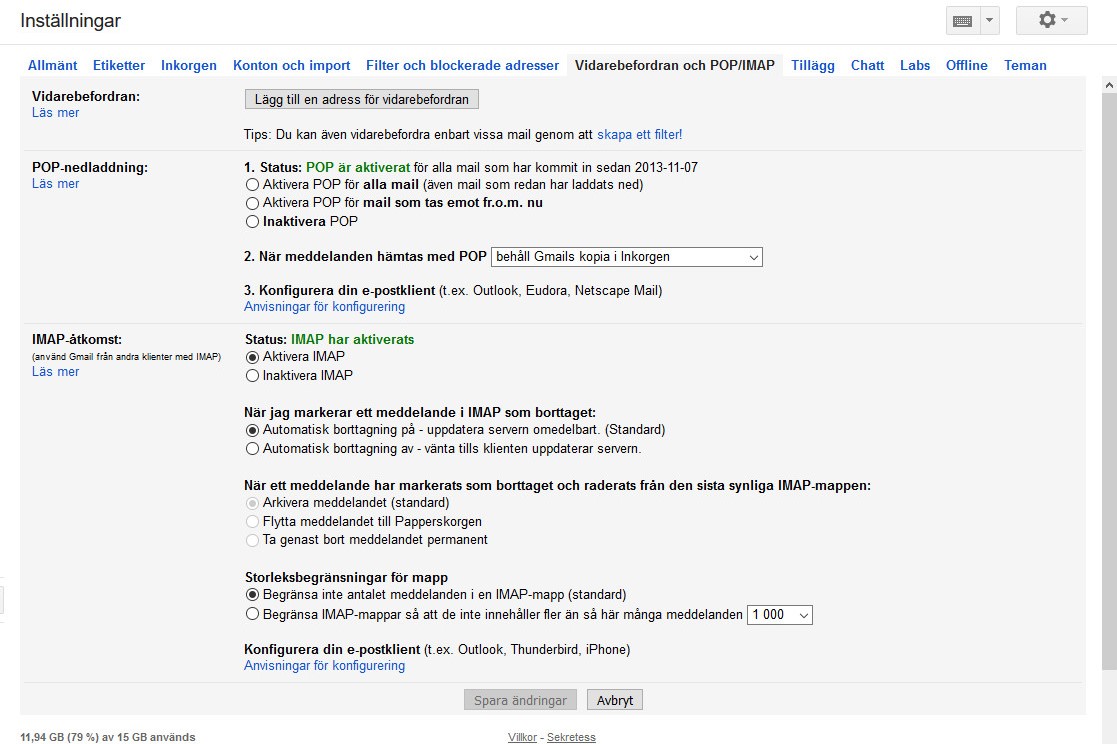The image size is (1117, 744).
Task: Open the "behåll Gmails kopia i Inkorgen" dropdown
Action: 626,257
